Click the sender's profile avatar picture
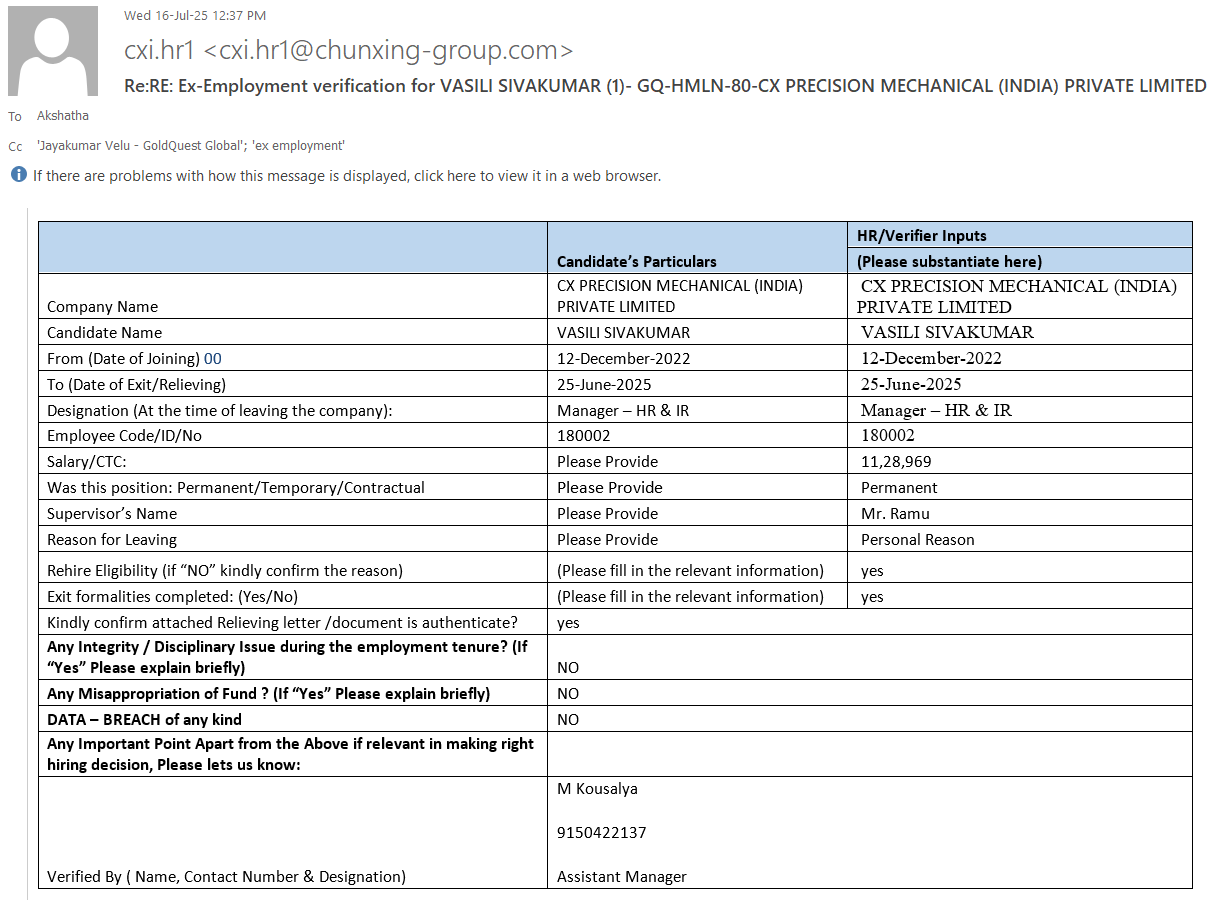The image size is (1210, 900). (53, 51)
